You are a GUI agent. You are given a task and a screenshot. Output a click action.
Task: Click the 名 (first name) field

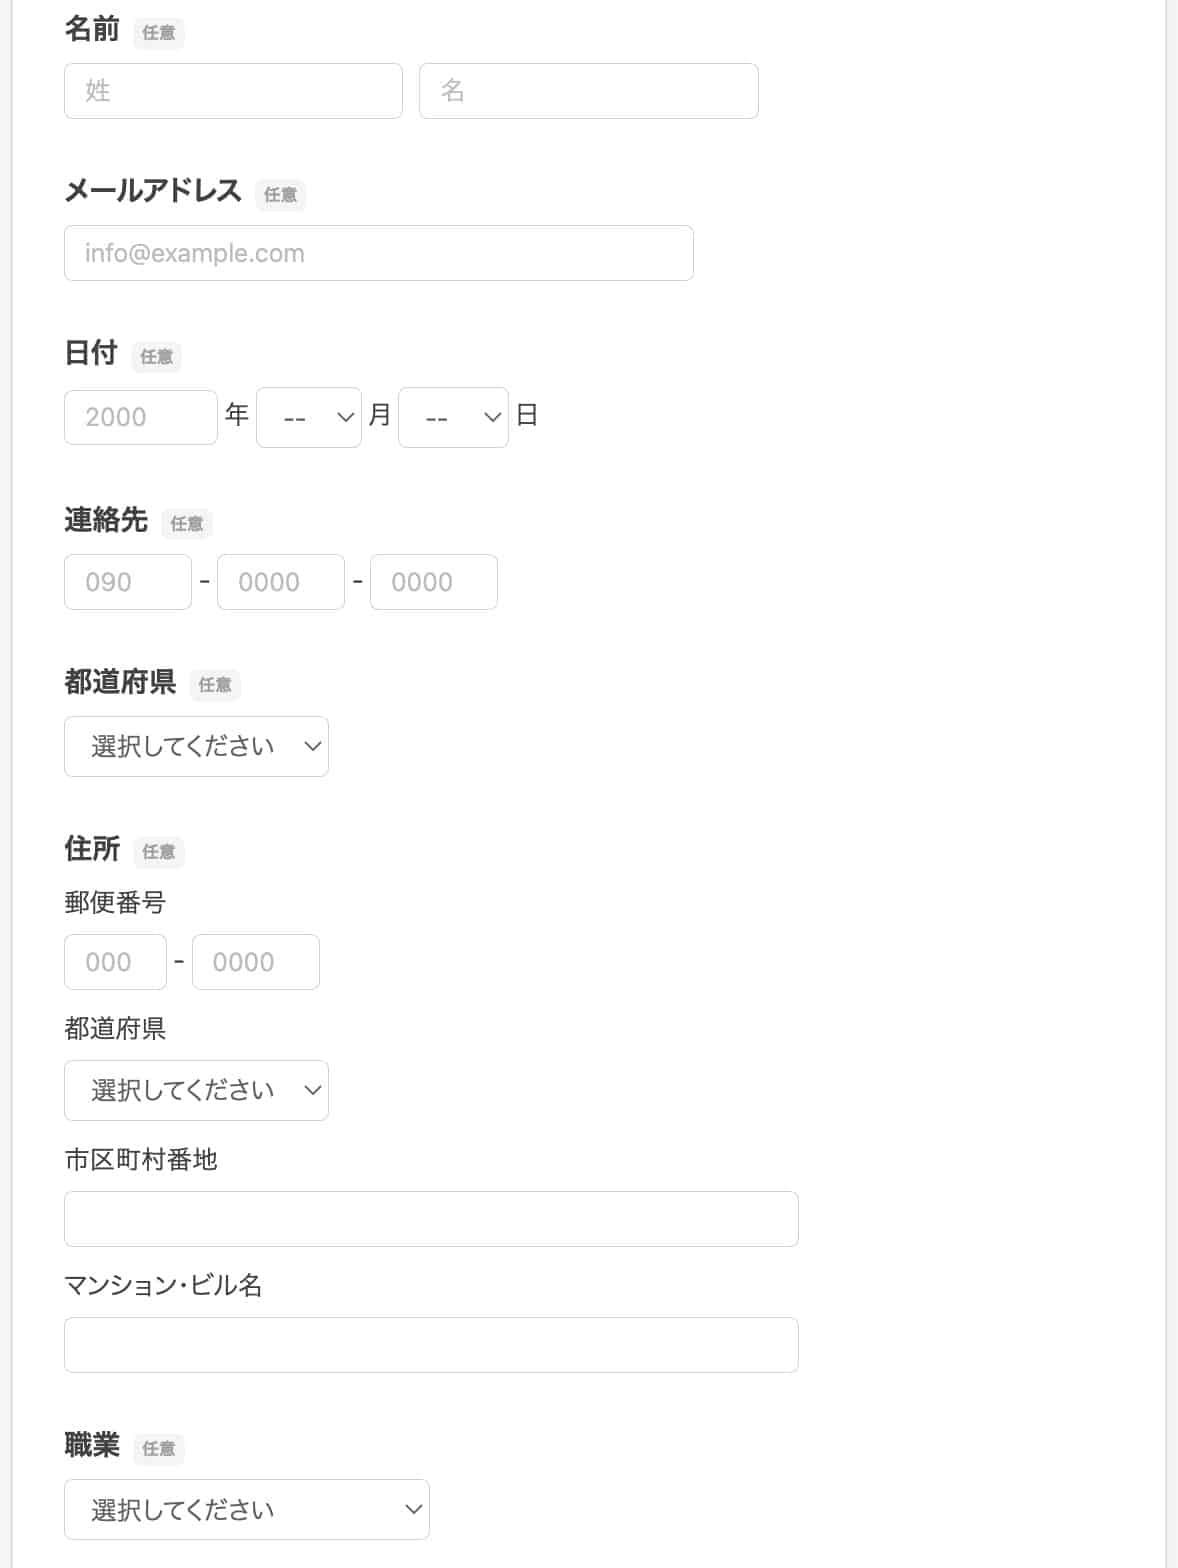click(x=588, y=90)
